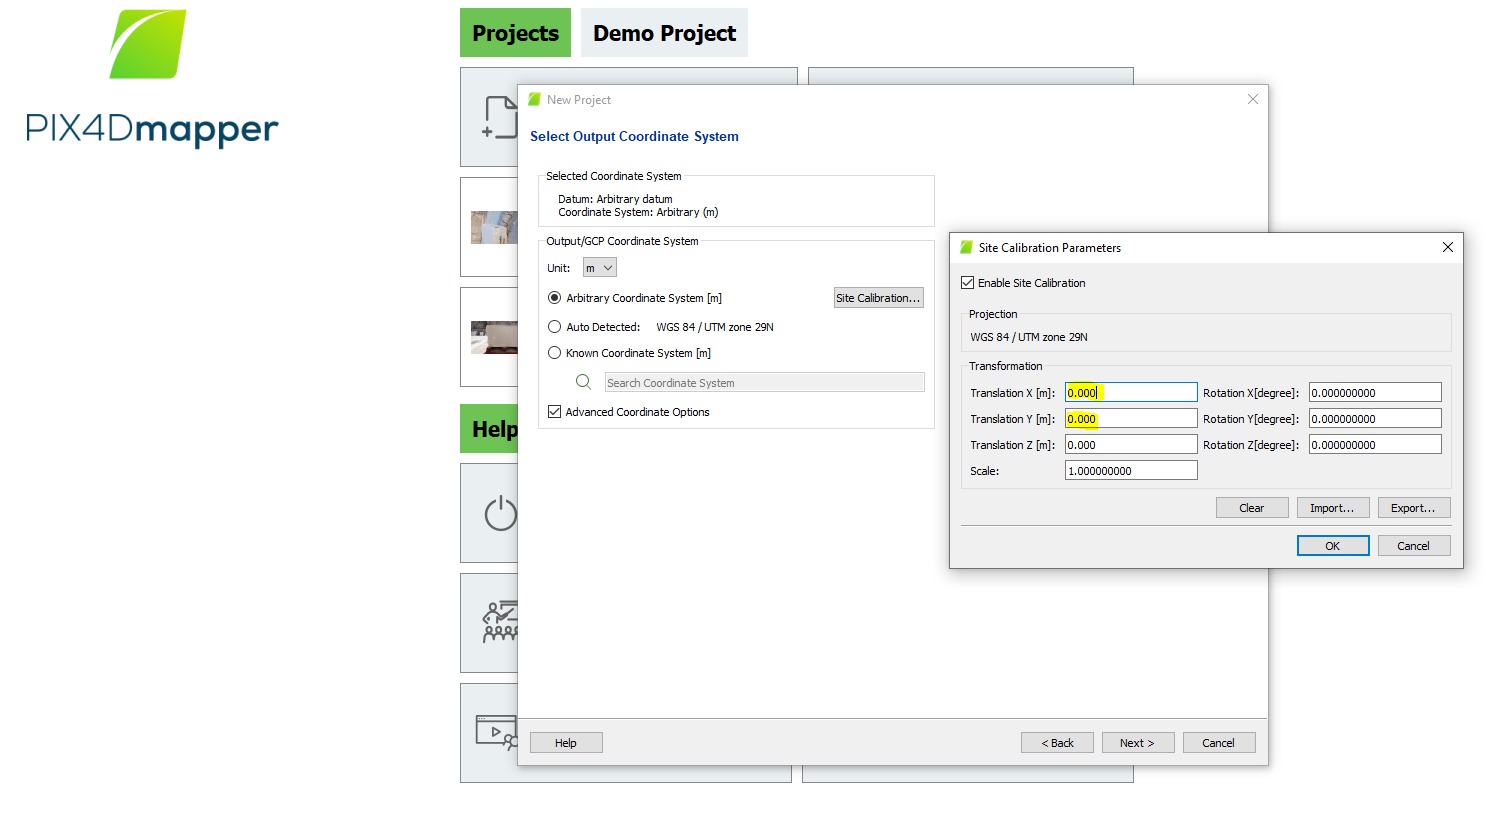Focus the Scale input field
The height and width of the screenshot is (819, 1509).
tap(1131, 471)
